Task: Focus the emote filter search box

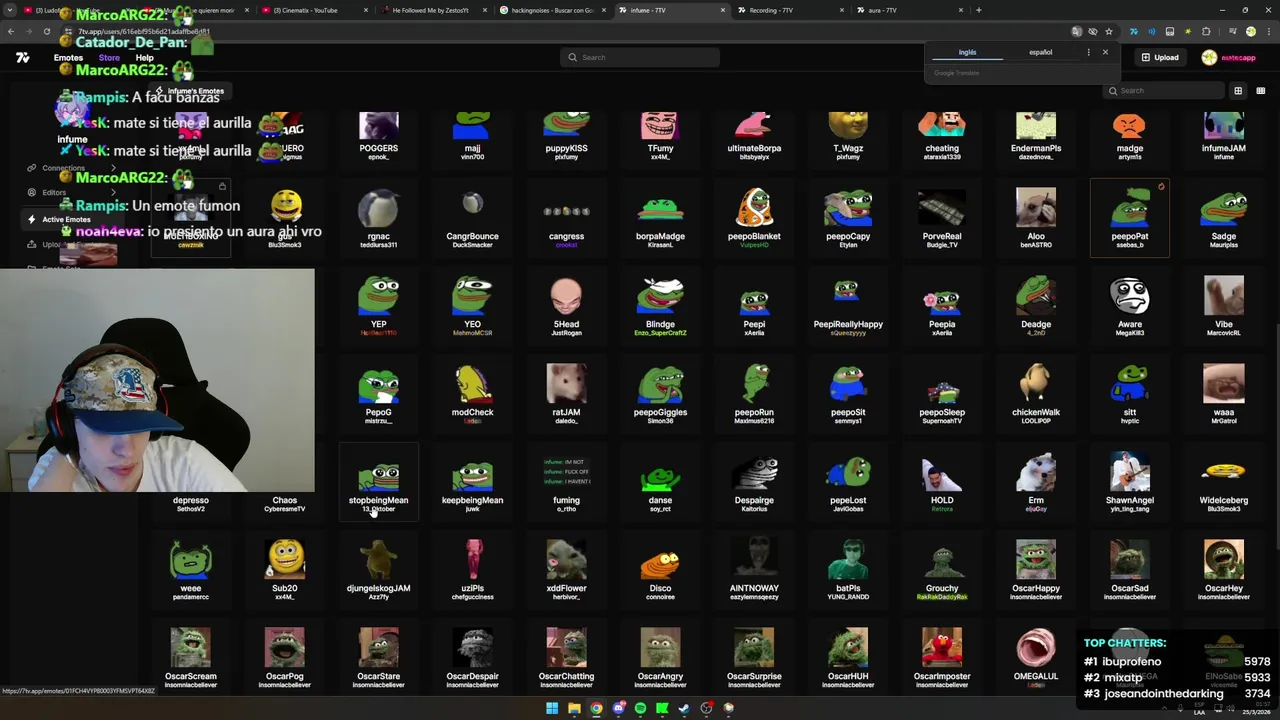Action: click(x=1164, y=91)
